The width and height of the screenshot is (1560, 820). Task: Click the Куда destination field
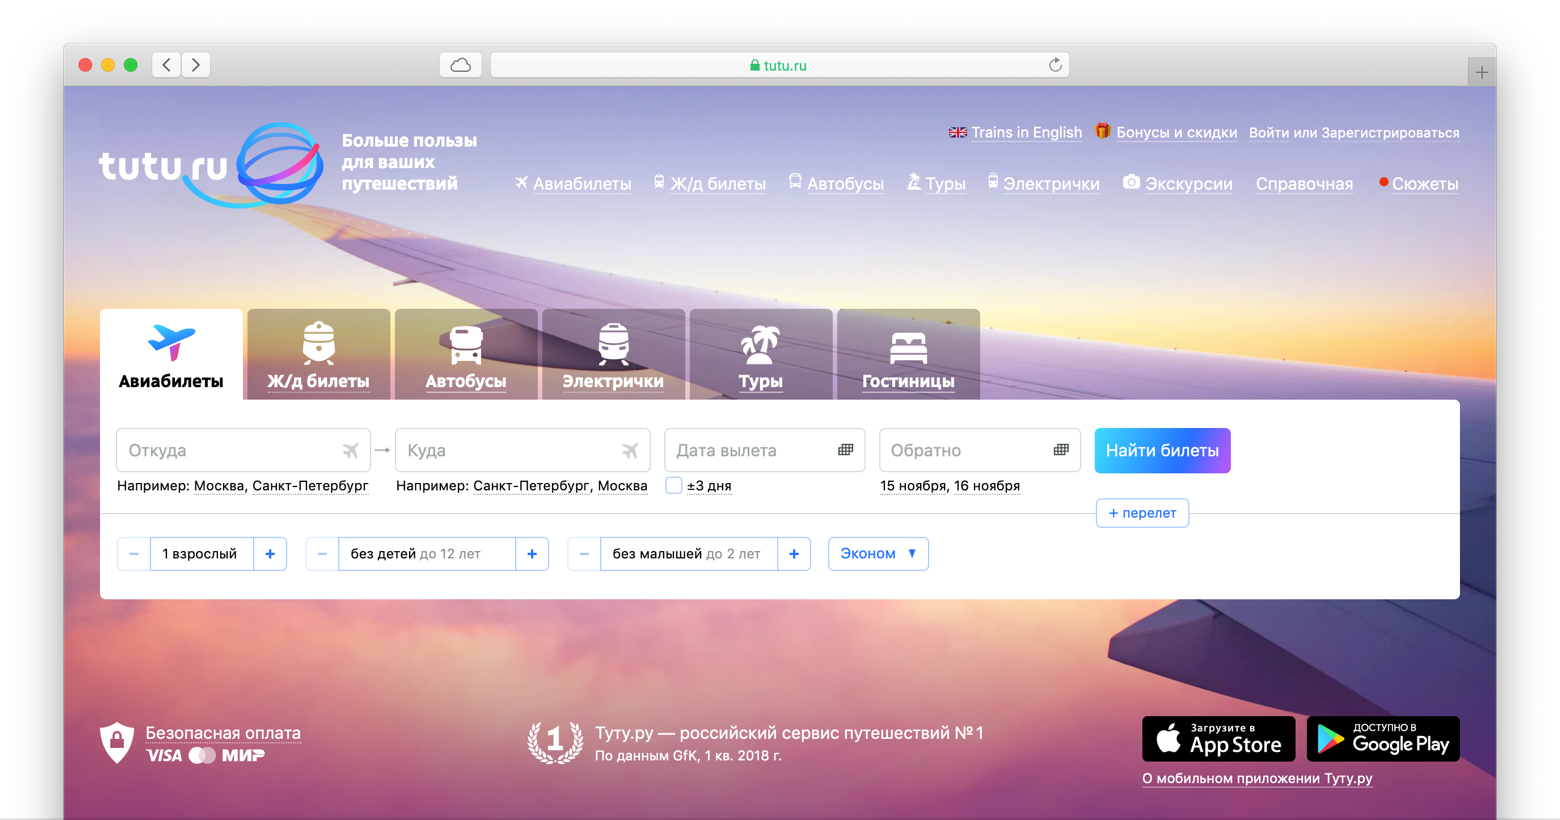523,450
